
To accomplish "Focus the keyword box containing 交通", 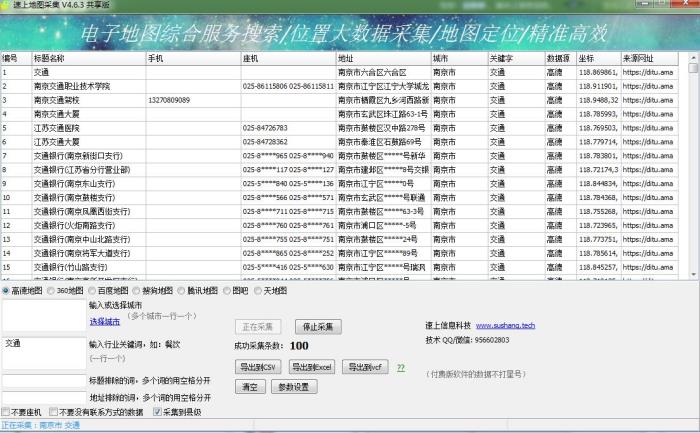I will (x=44, y=353).
